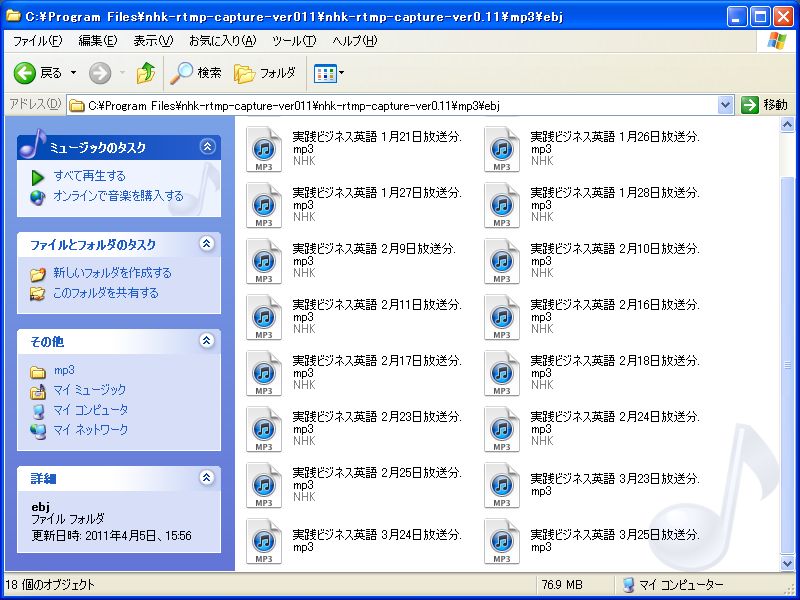800x600 pixels.
Task: Open the 編集(E) menu
Action: [x=97, y=41]
